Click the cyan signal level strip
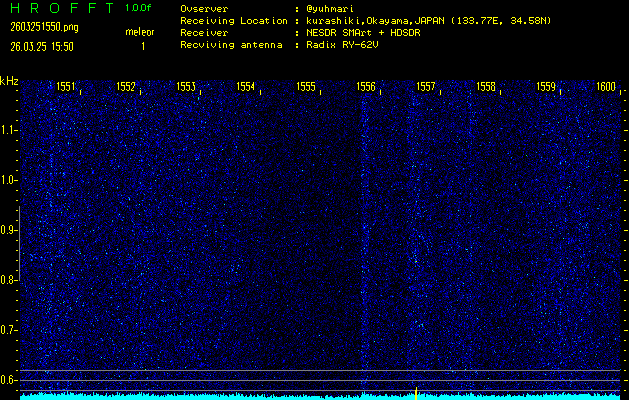 [320, 397]
